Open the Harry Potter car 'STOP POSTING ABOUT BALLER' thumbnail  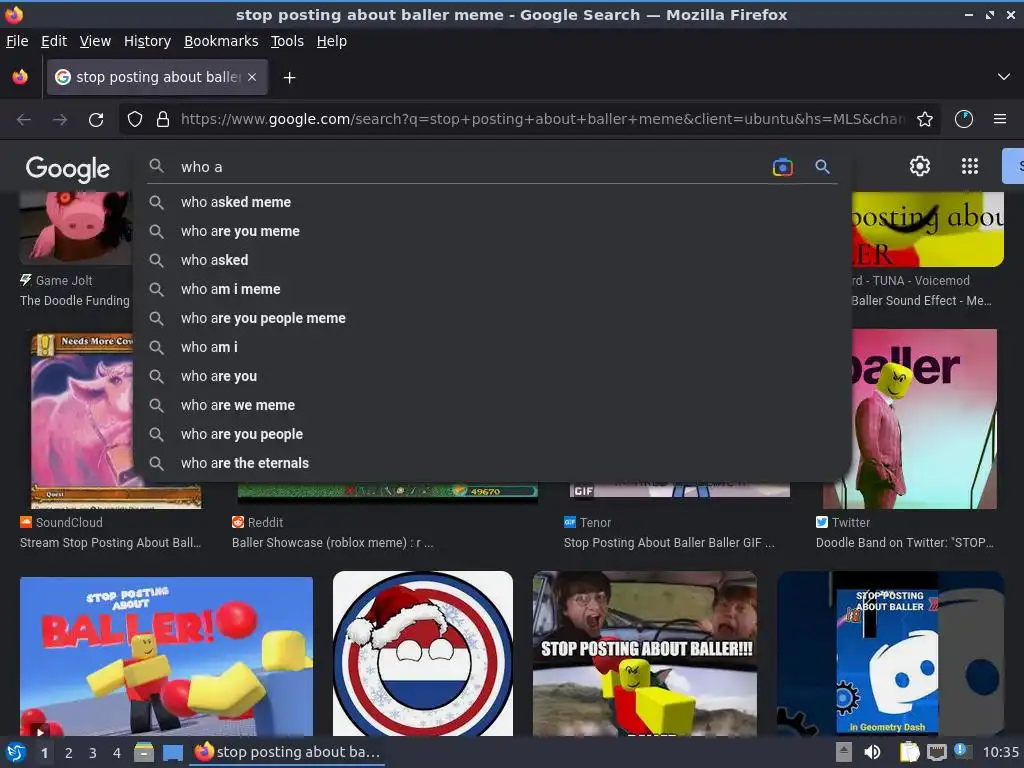click(645, 654)
